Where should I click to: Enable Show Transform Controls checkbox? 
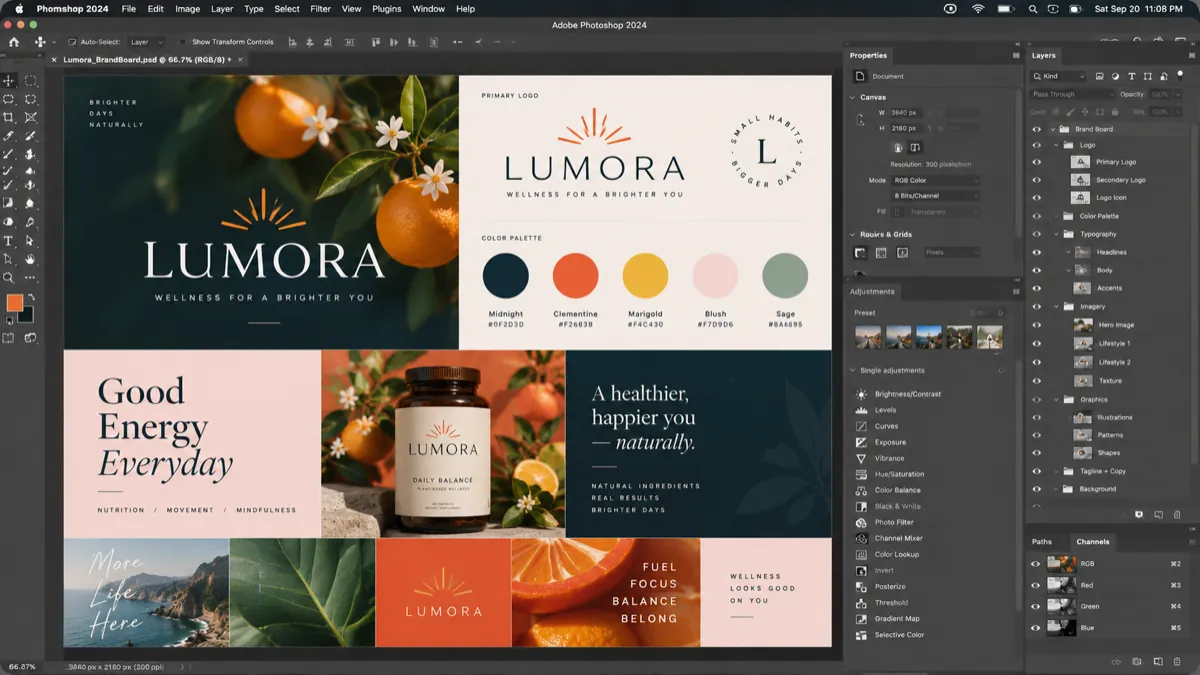[x=184, y=42]
